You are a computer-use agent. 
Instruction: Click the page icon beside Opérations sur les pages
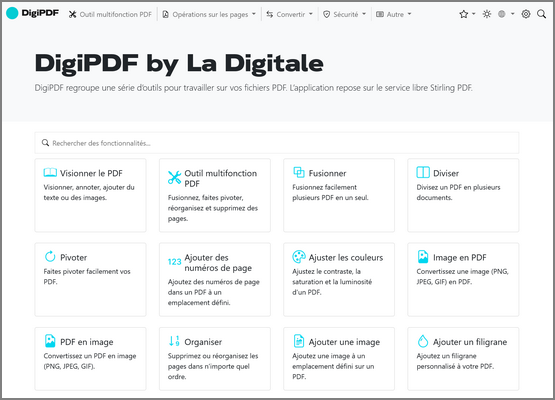point(165,14)
